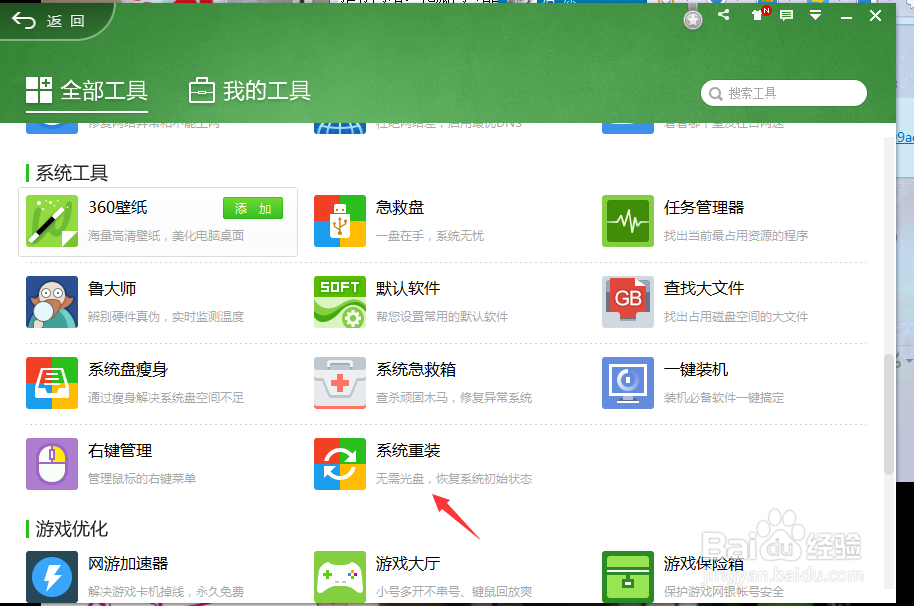Click the 急救盘 title text
Viewport: 914px width, 606px height.
tap(400, 207)
